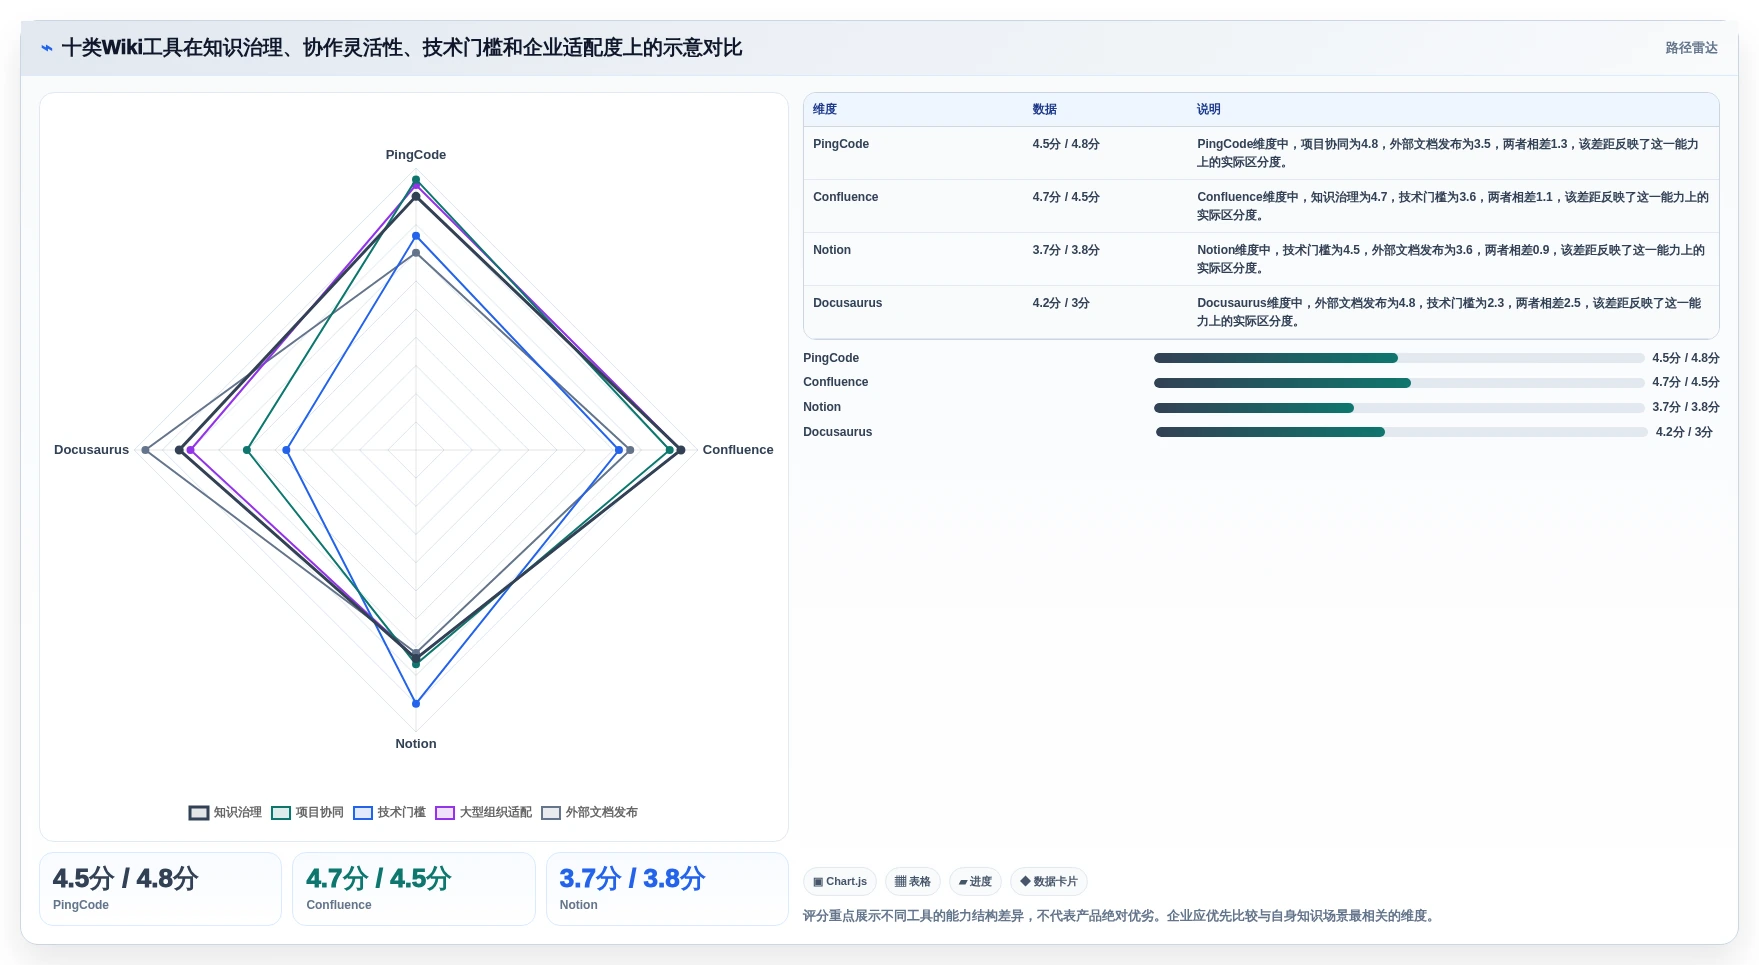
Task: Click the 路径雷达 label in the header
Action: tap(1691, 48)
